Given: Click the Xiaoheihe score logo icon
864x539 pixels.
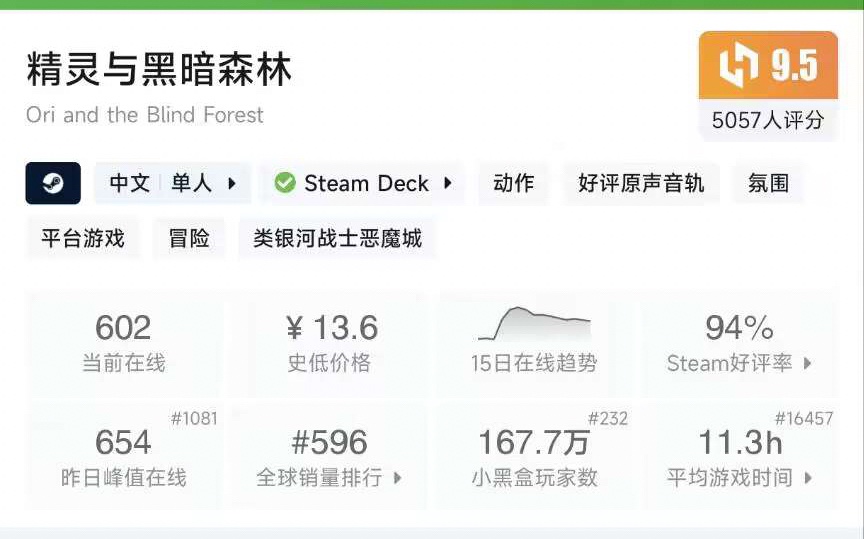Looking at the screenshot, I should point(739,66).
